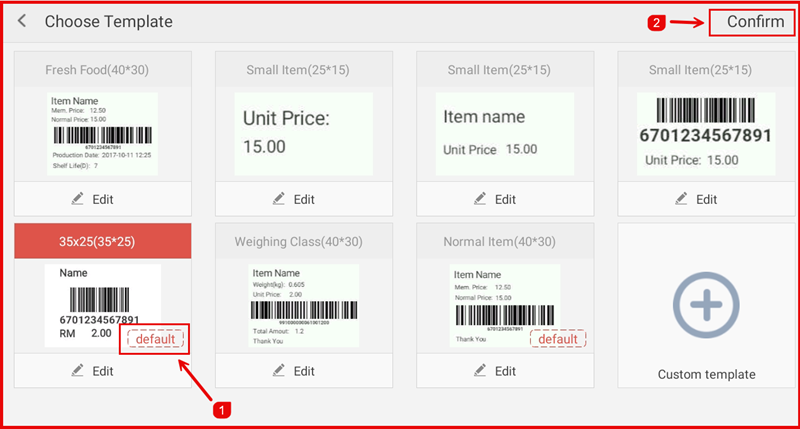Click default badge on 35x25 template
Viewport: 800px width, 429px height.
[x=155, y=339]
